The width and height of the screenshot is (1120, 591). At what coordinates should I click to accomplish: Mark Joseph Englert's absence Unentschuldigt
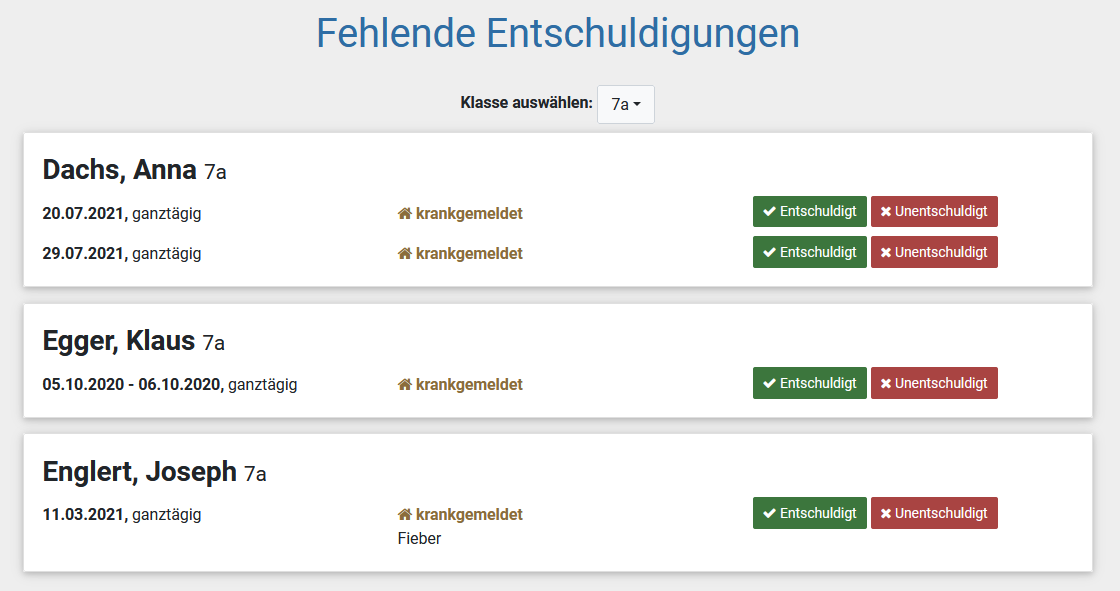point(934,513)
